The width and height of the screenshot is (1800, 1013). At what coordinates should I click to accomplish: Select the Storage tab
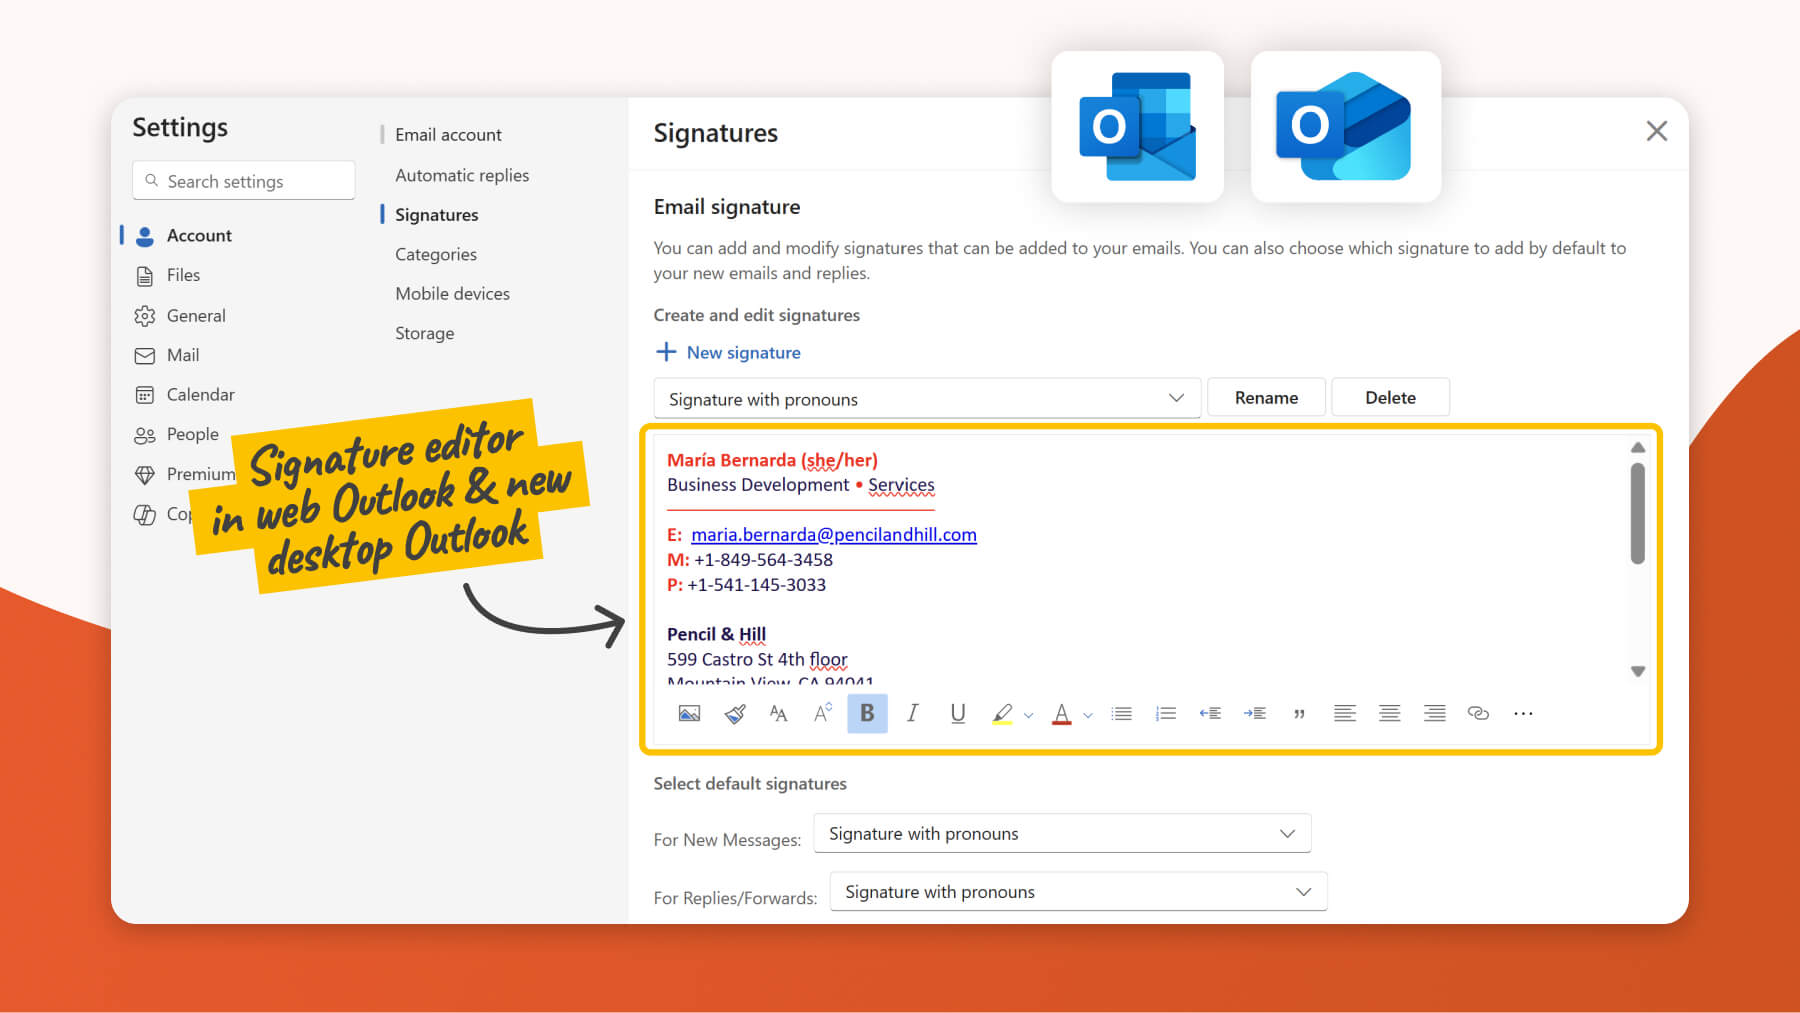coord(424,333)
